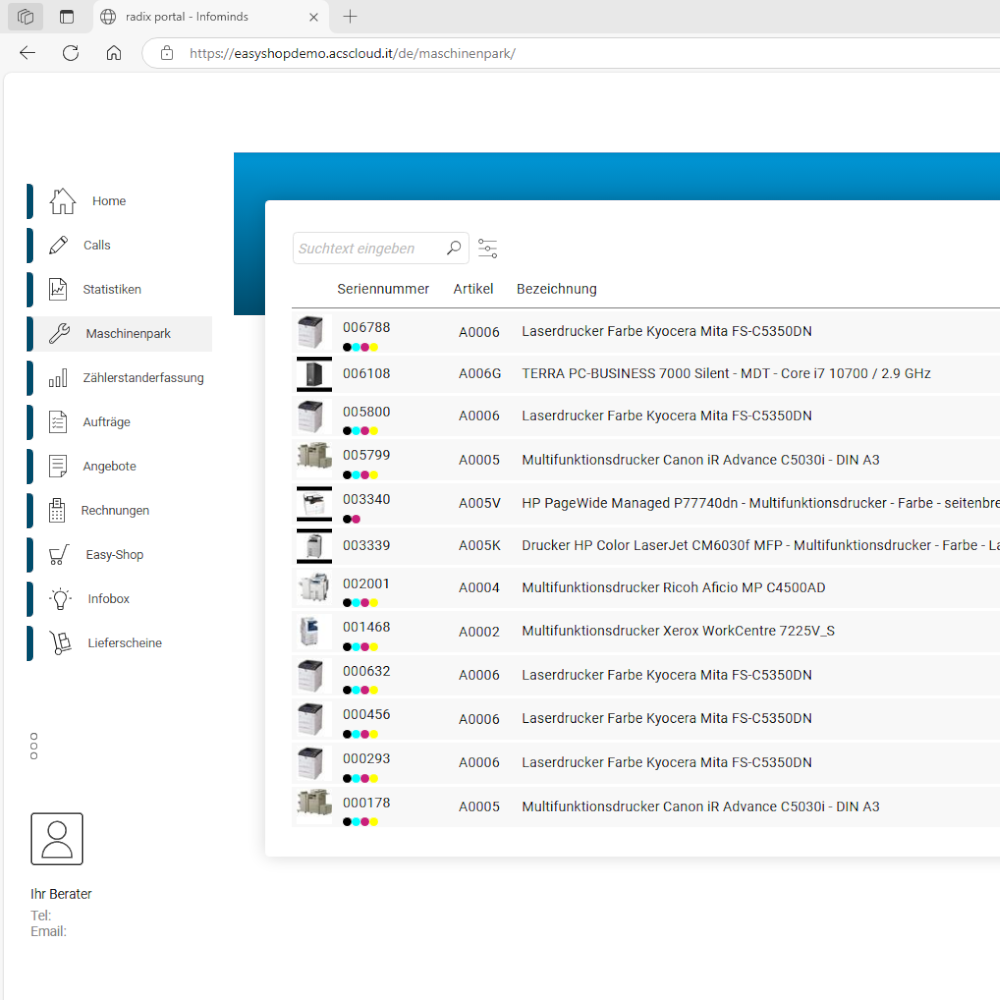Select serial number 003339
Screen dimensions: 1000x1000
pyautogui.click(x=367, y=545)
